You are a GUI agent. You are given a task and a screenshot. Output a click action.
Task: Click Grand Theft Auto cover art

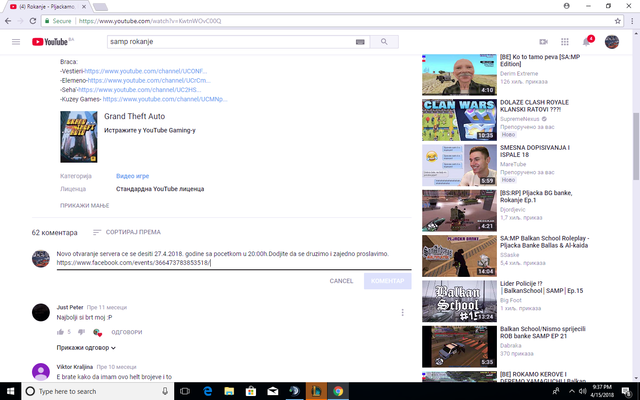(x=79, y=137)
